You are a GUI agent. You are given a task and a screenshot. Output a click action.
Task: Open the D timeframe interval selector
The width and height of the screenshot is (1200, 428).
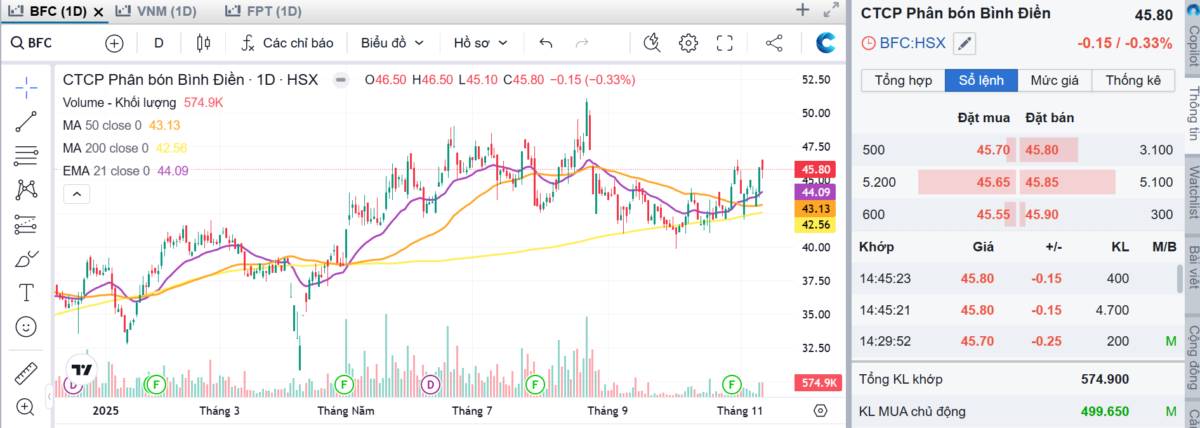(x=159, y=43)
